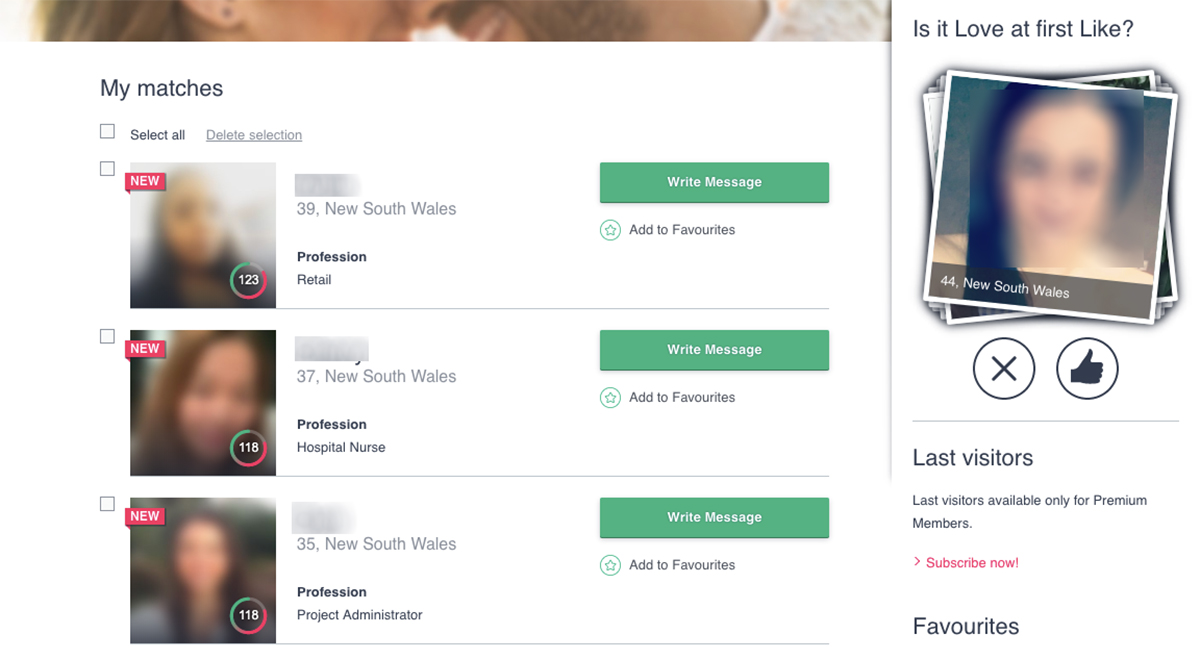Click star icon for the Hospital Nurse match

(x=610, y=398)
